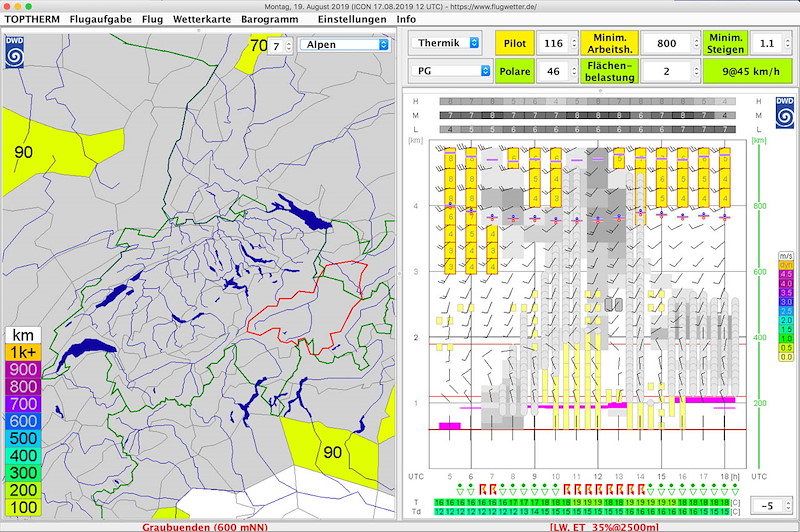
Task: Select the 1k+ km legend swatch
Action: (x=23, y=352)
